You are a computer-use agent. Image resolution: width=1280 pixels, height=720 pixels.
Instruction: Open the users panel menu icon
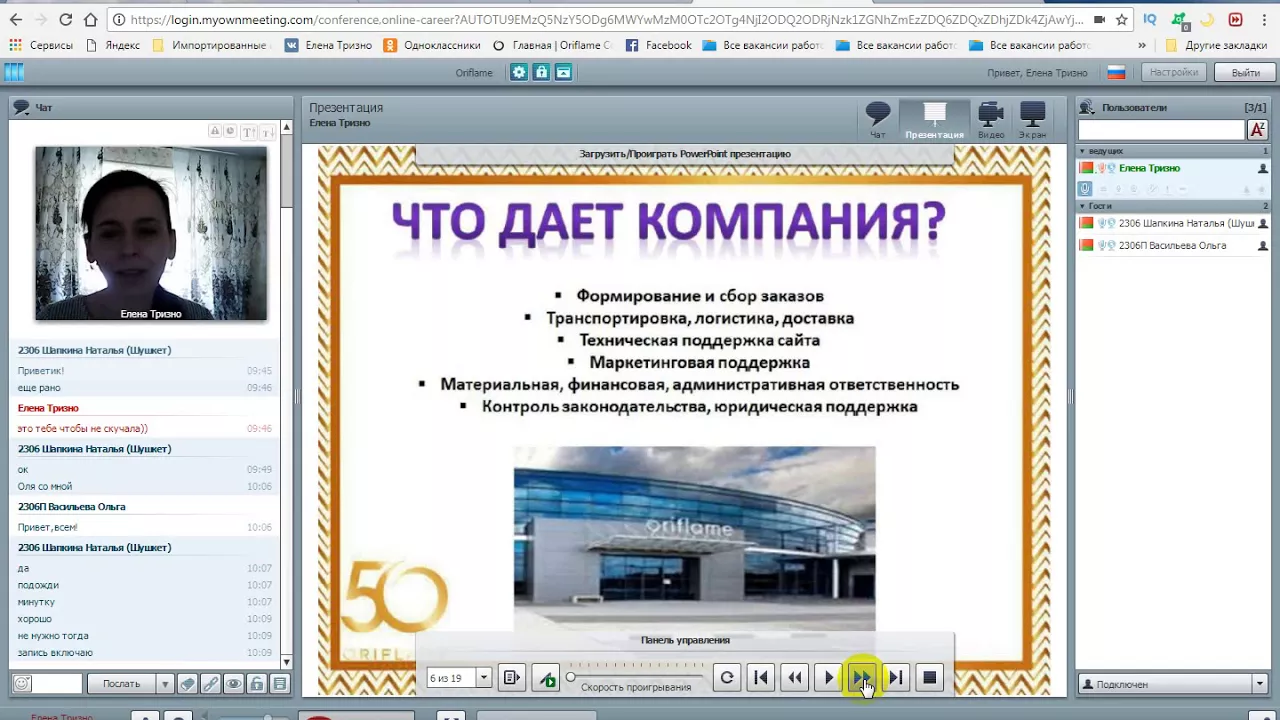pyautogui.click(x=1087, y=107)
